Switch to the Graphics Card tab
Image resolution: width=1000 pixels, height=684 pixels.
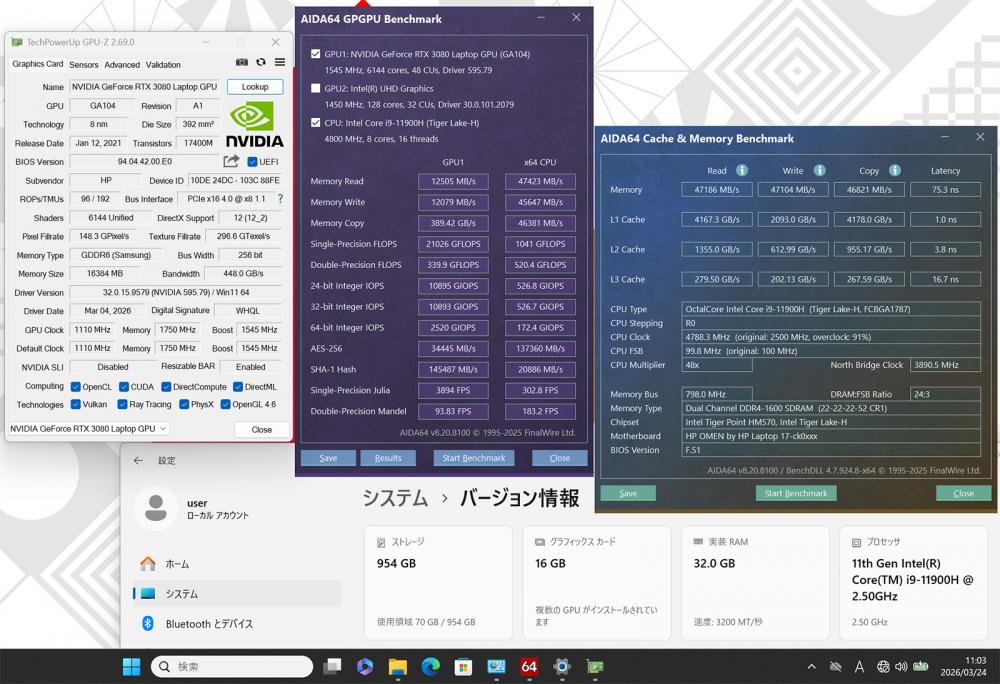(x=38, y=64)
